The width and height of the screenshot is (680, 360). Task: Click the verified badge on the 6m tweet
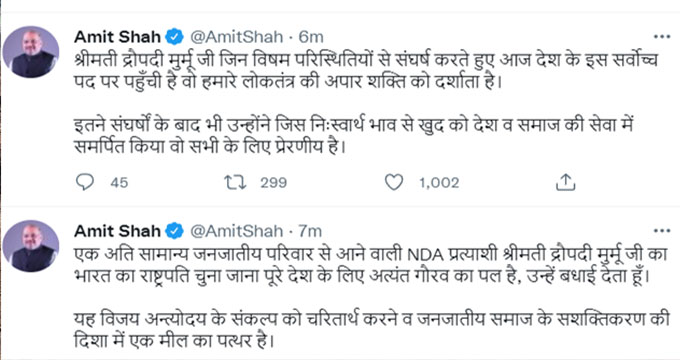tap(175, 37)
